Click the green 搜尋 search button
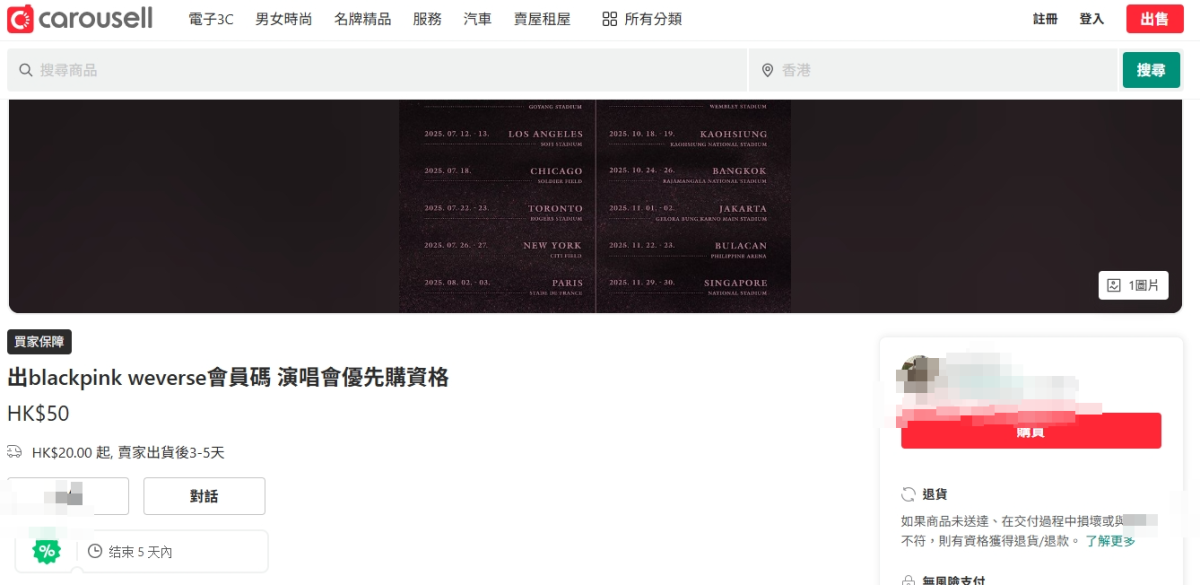The width and height of the screenshot is (1200, 585). coord(1151,70)
